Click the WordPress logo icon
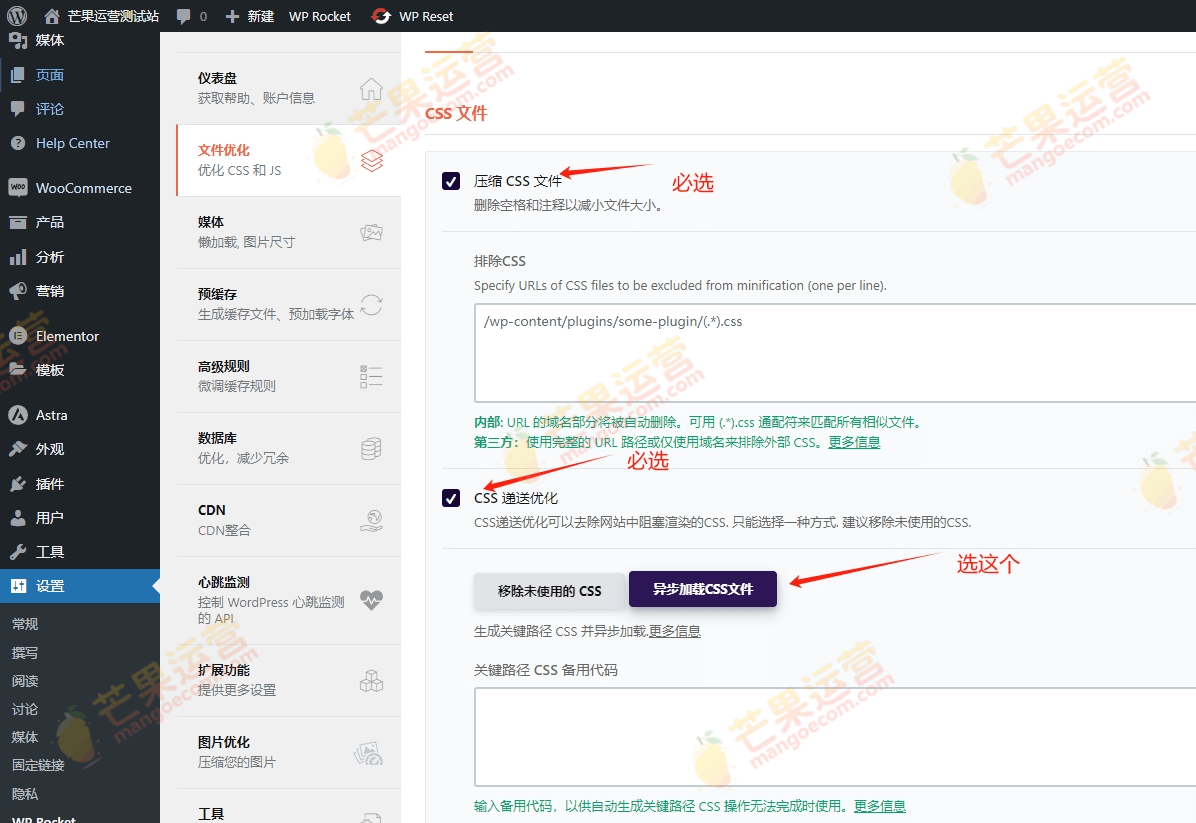 click(x=17, y=16)
